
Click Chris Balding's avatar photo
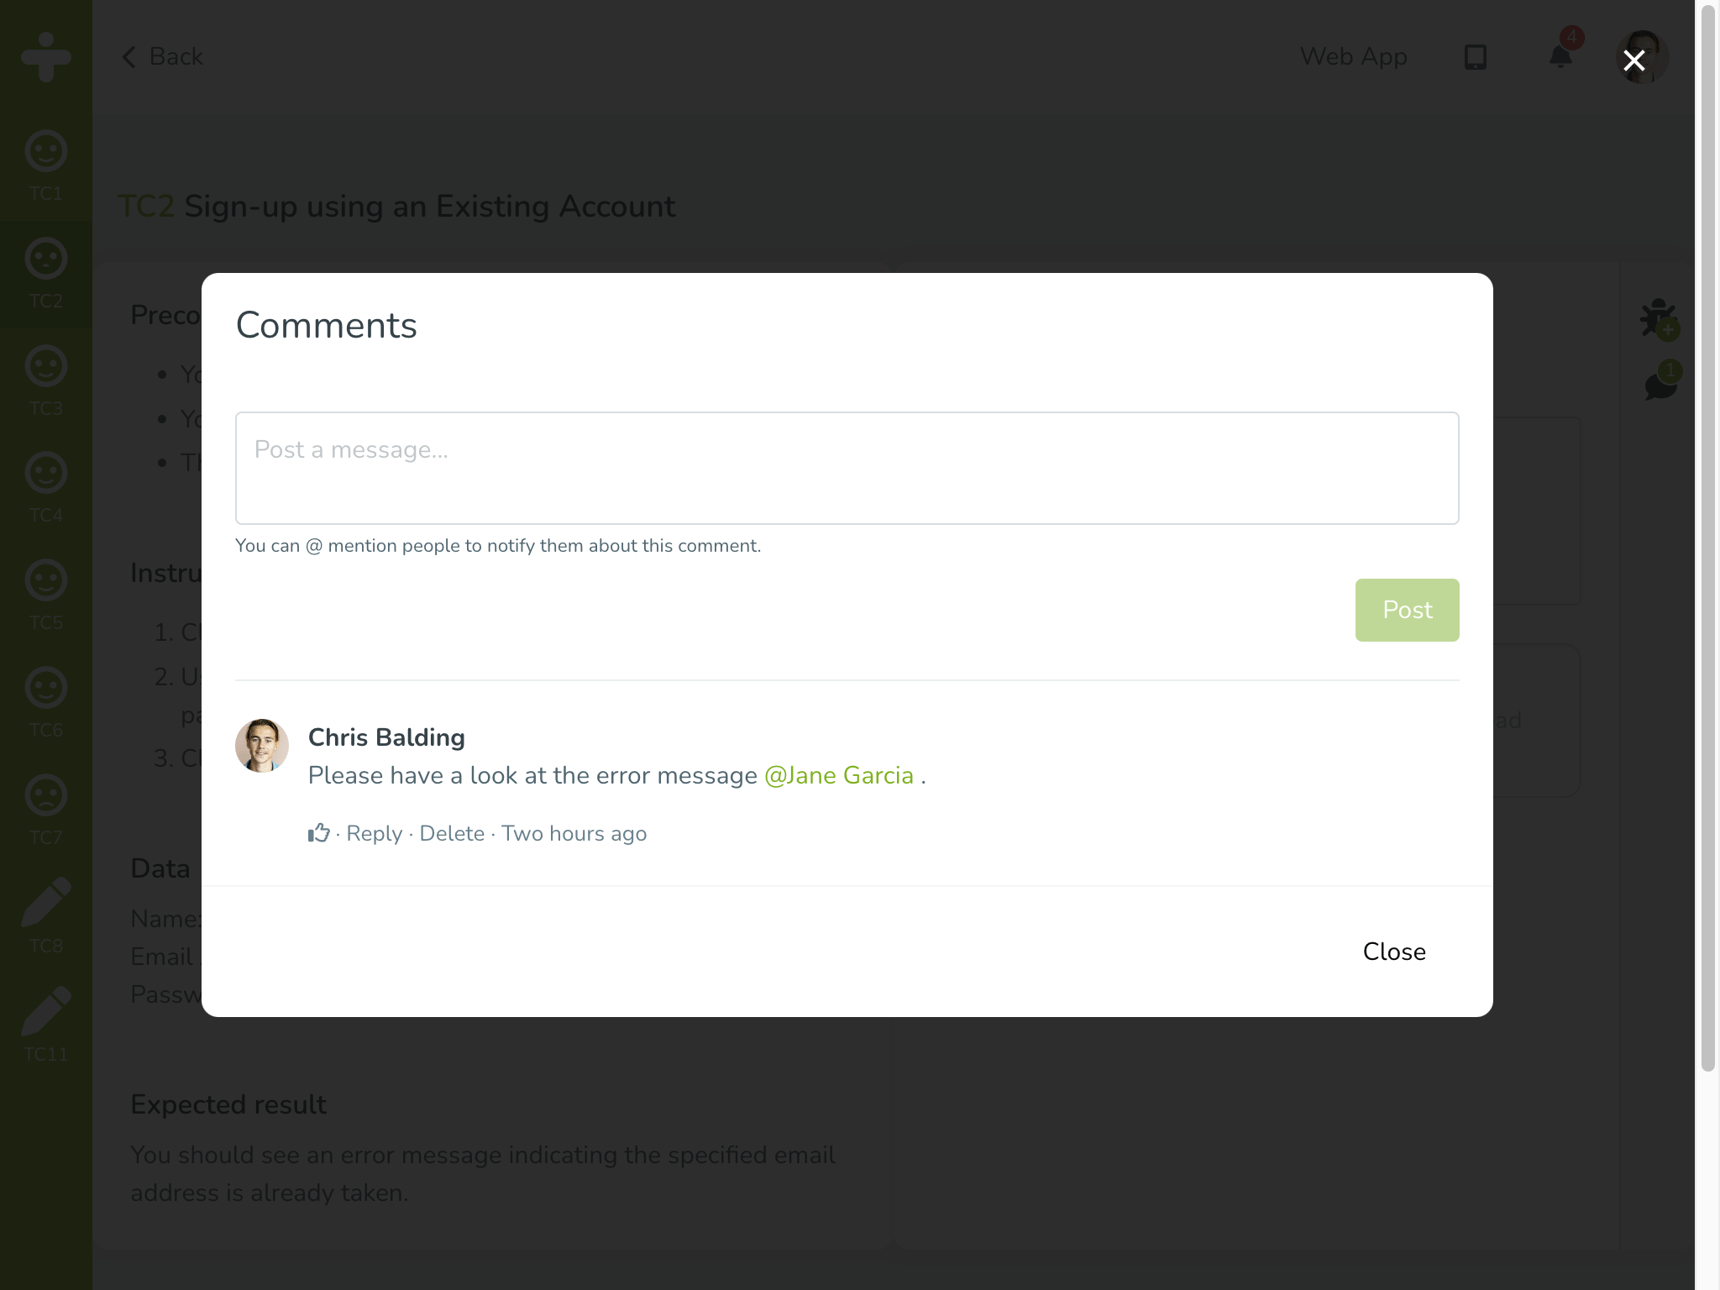[x=262, y=746]
